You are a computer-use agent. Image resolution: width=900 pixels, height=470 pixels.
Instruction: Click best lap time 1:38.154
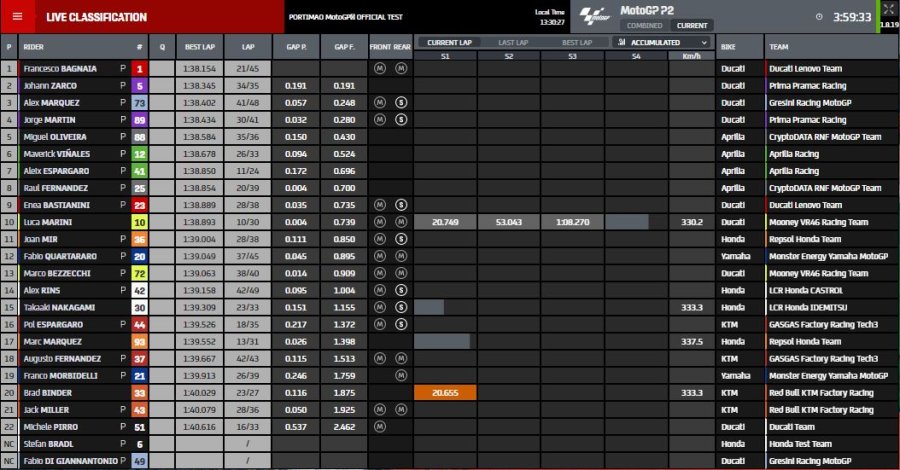pos(200,68)
